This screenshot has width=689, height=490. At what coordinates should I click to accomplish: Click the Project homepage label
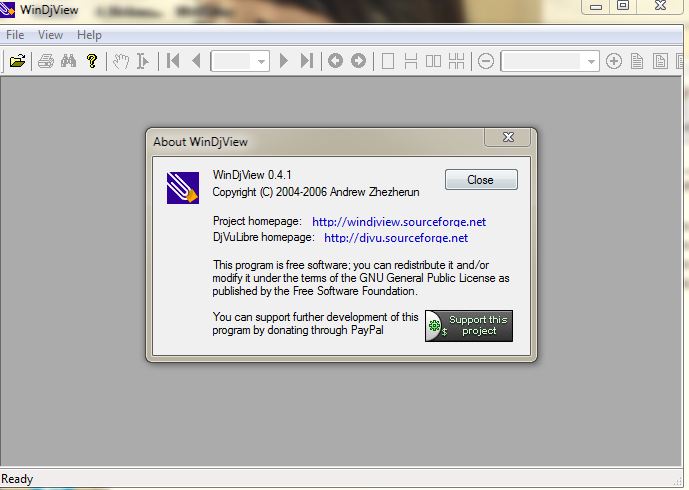tap(257, 221)
